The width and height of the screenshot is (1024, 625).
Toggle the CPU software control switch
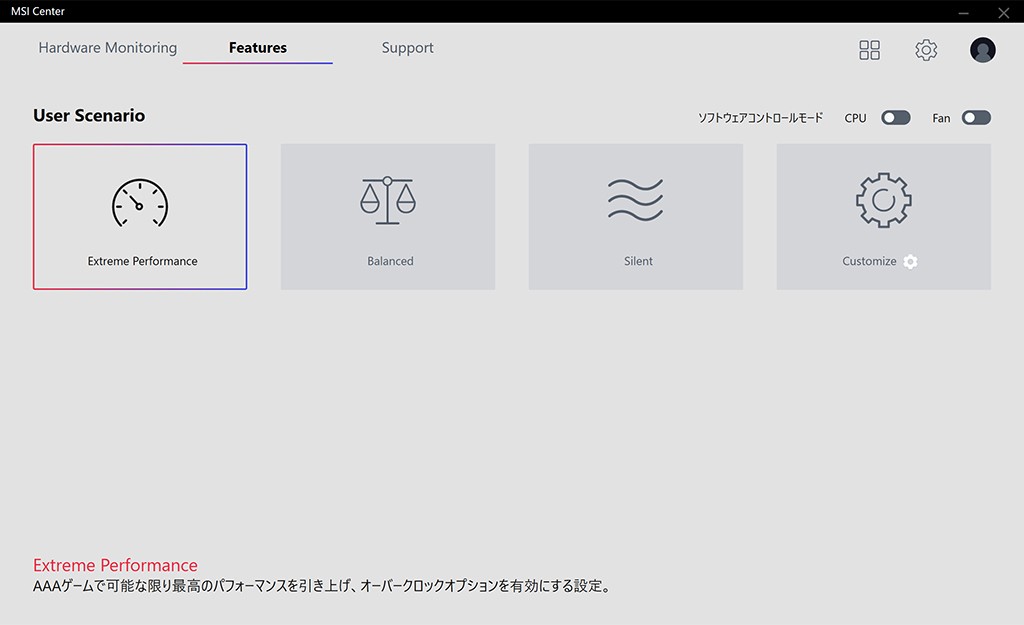coord(895,118)
